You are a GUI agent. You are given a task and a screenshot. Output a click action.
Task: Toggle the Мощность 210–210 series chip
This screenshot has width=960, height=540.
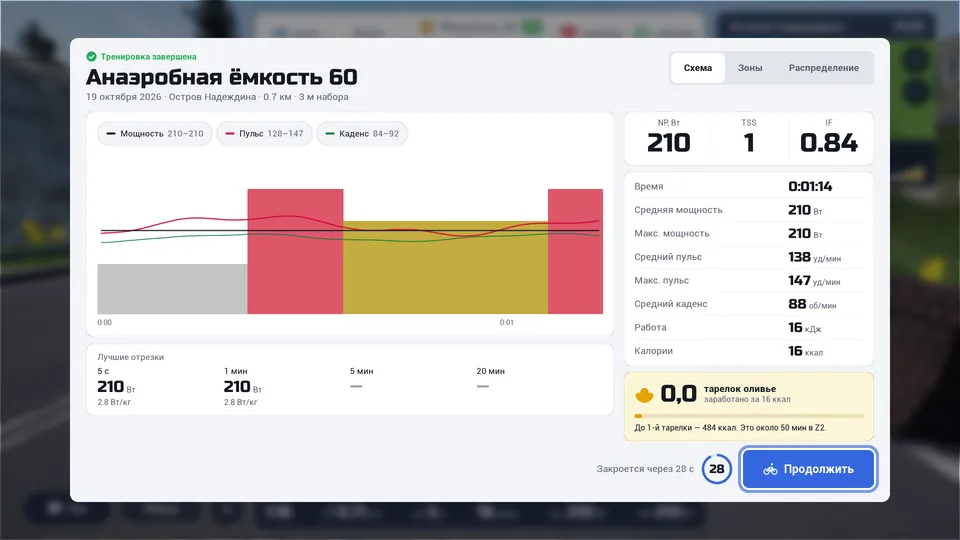(x=155, y=133)
